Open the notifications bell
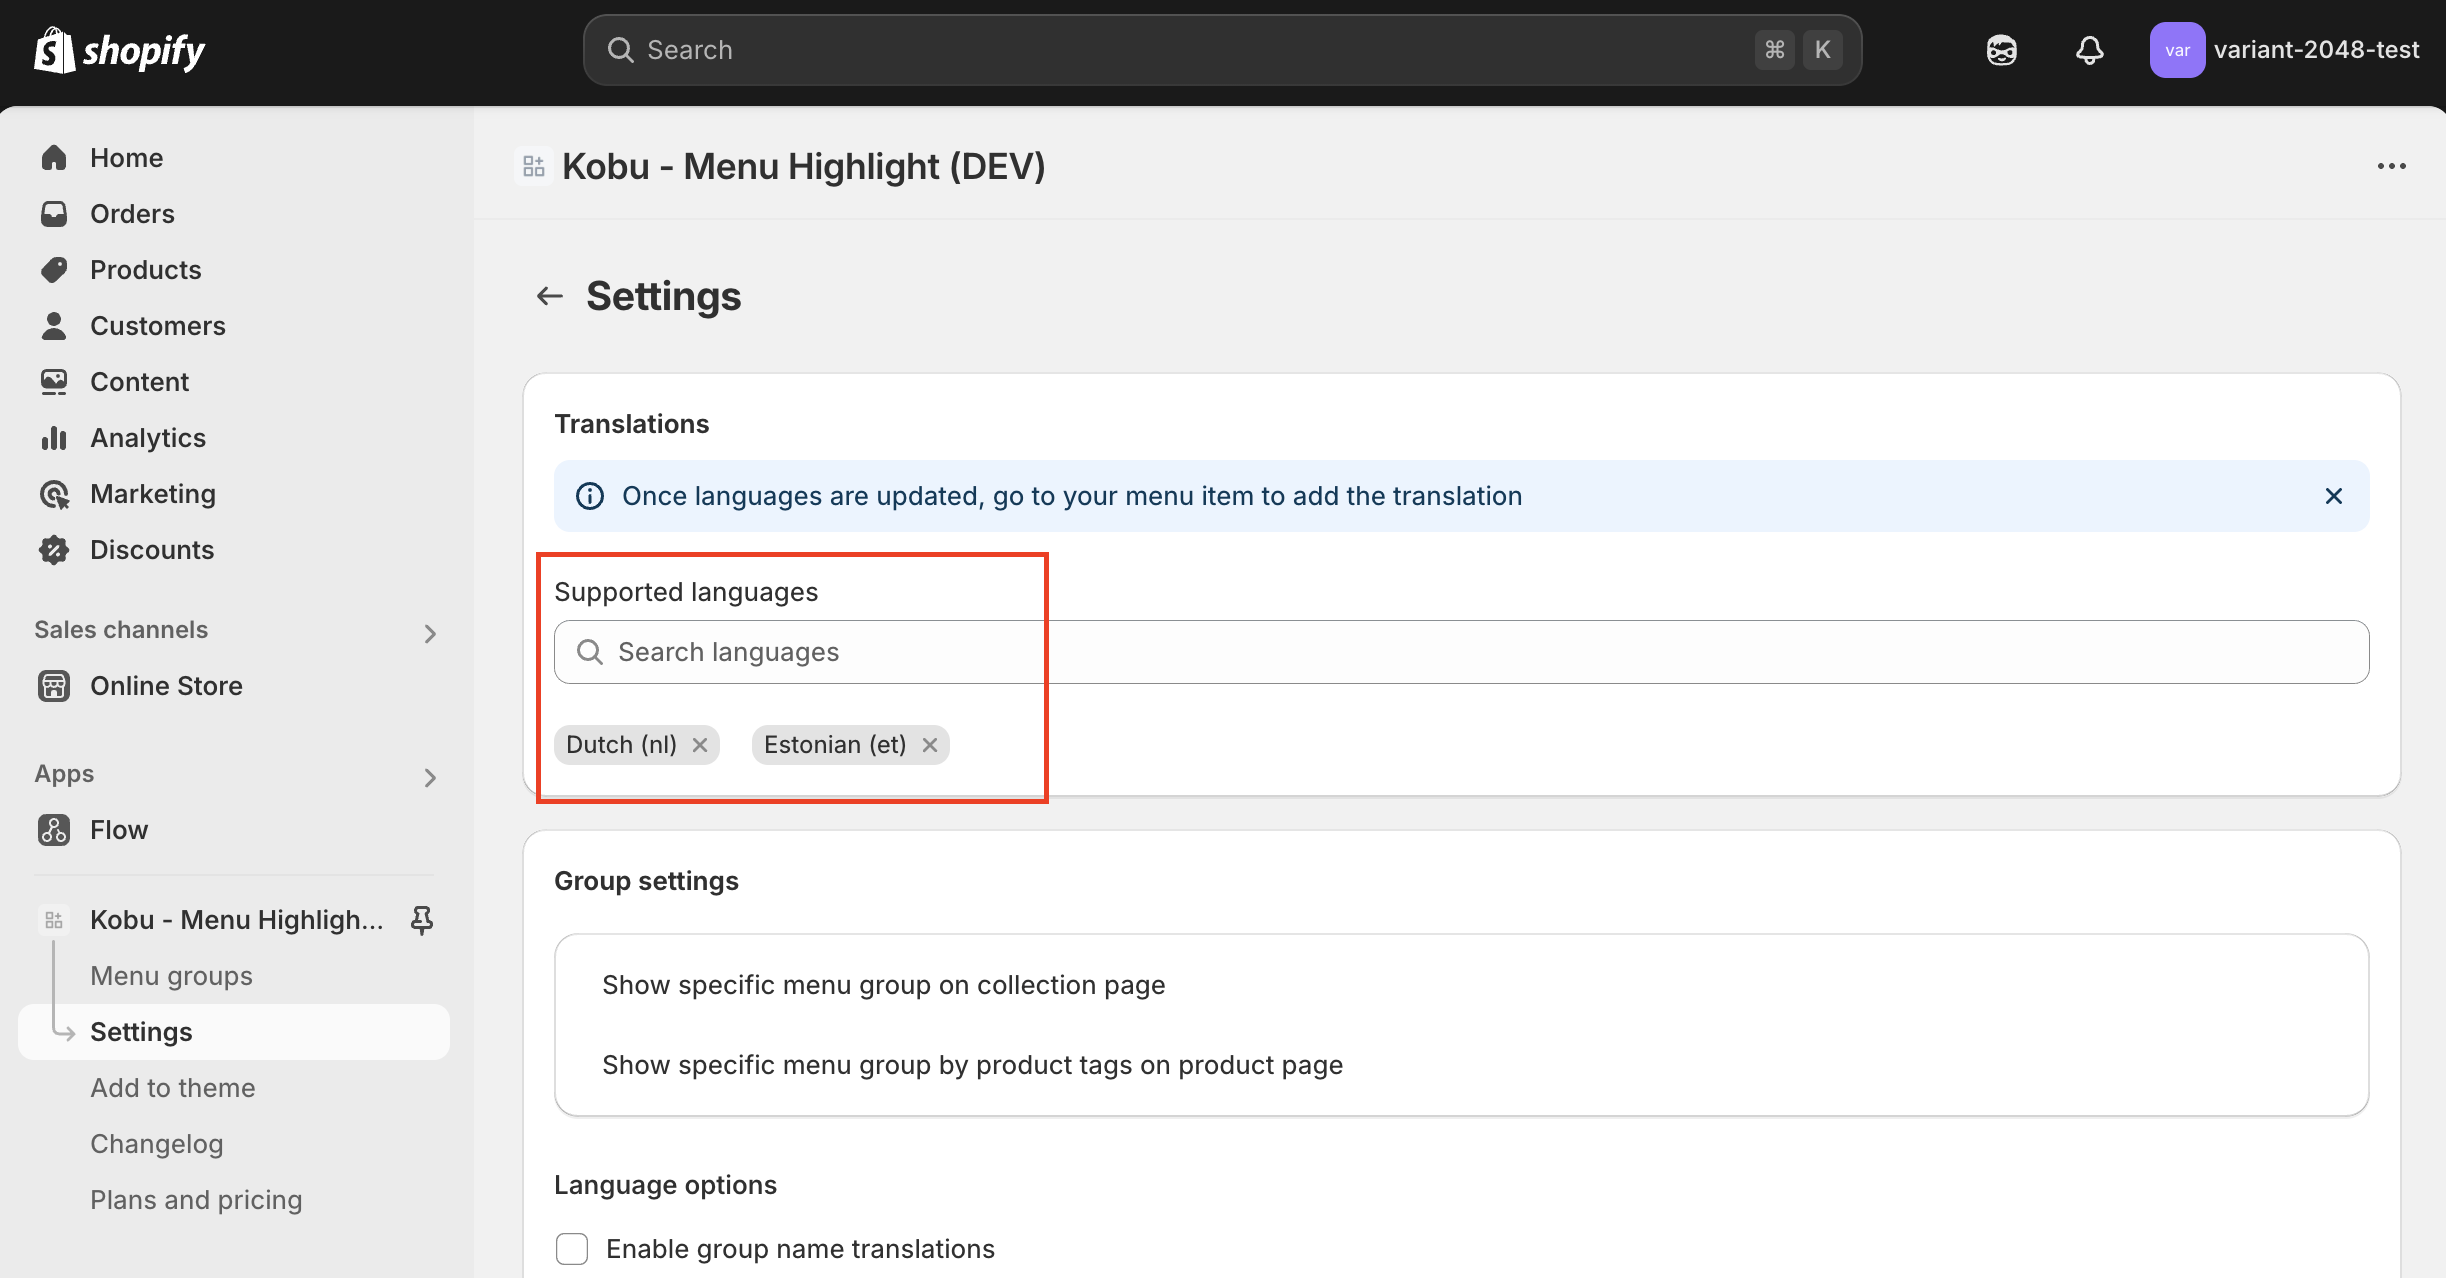Image resolution: width=2446 pixels, height=1278 pixels. pos(2089,49)
